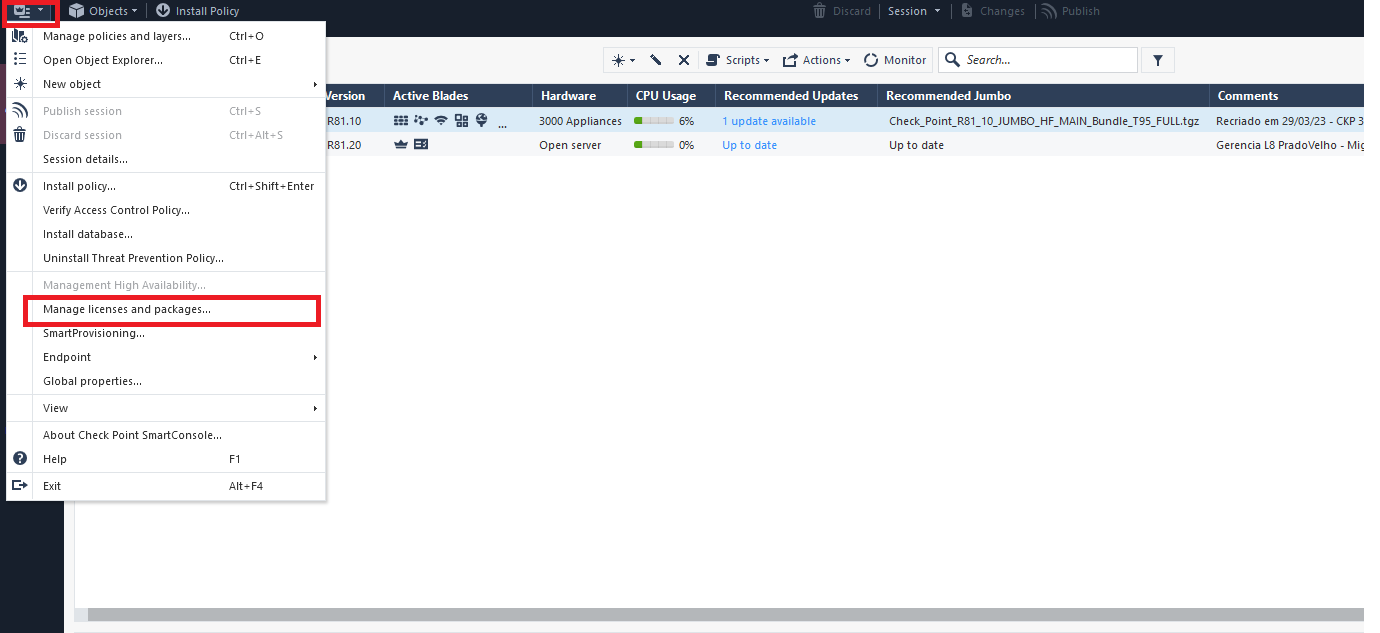Select the 3000 Appliances hardware cell
The height and width of the screenshot is (633, 1380).
click(580, 121)
